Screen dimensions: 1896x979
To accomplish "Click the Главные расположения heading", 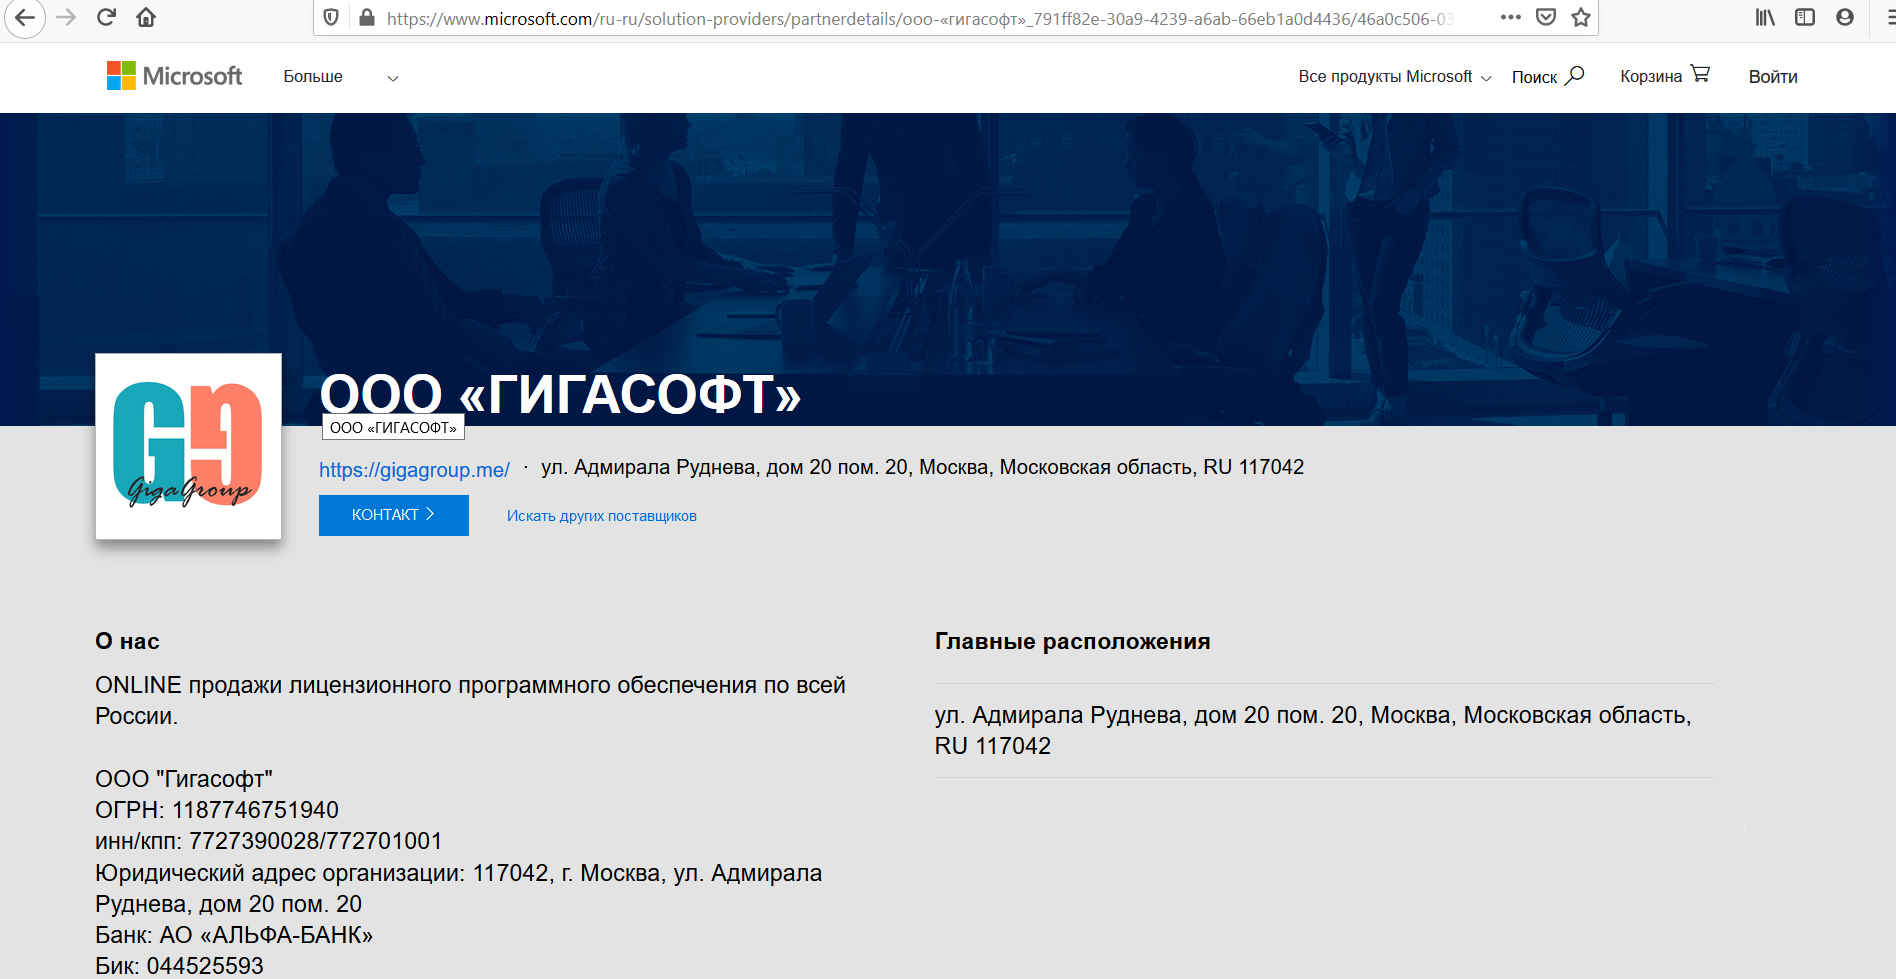I will point(1073,642).
